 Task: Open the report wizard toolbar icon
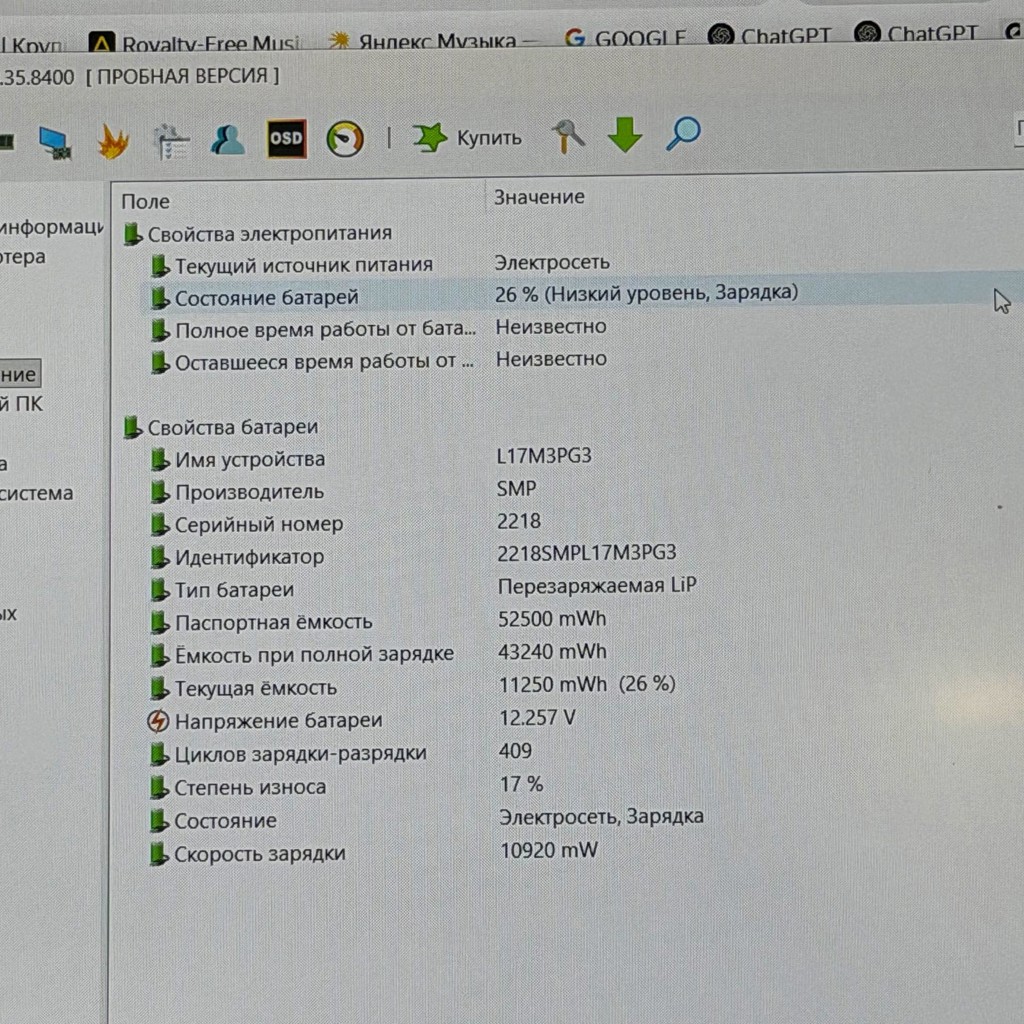tap(170, 141)
